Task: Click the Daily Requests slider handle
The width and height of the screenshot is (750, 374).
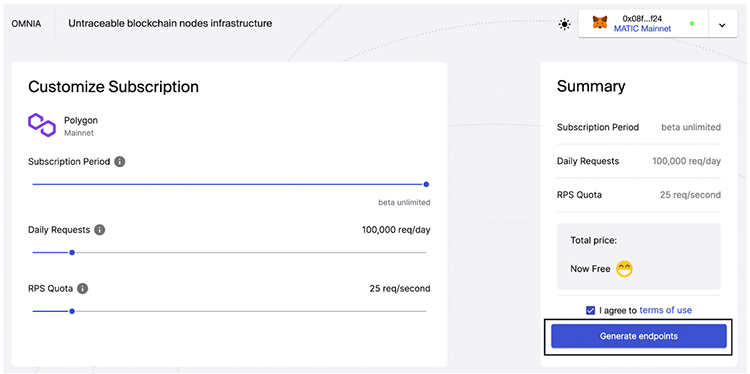Action: pos(72,253)
